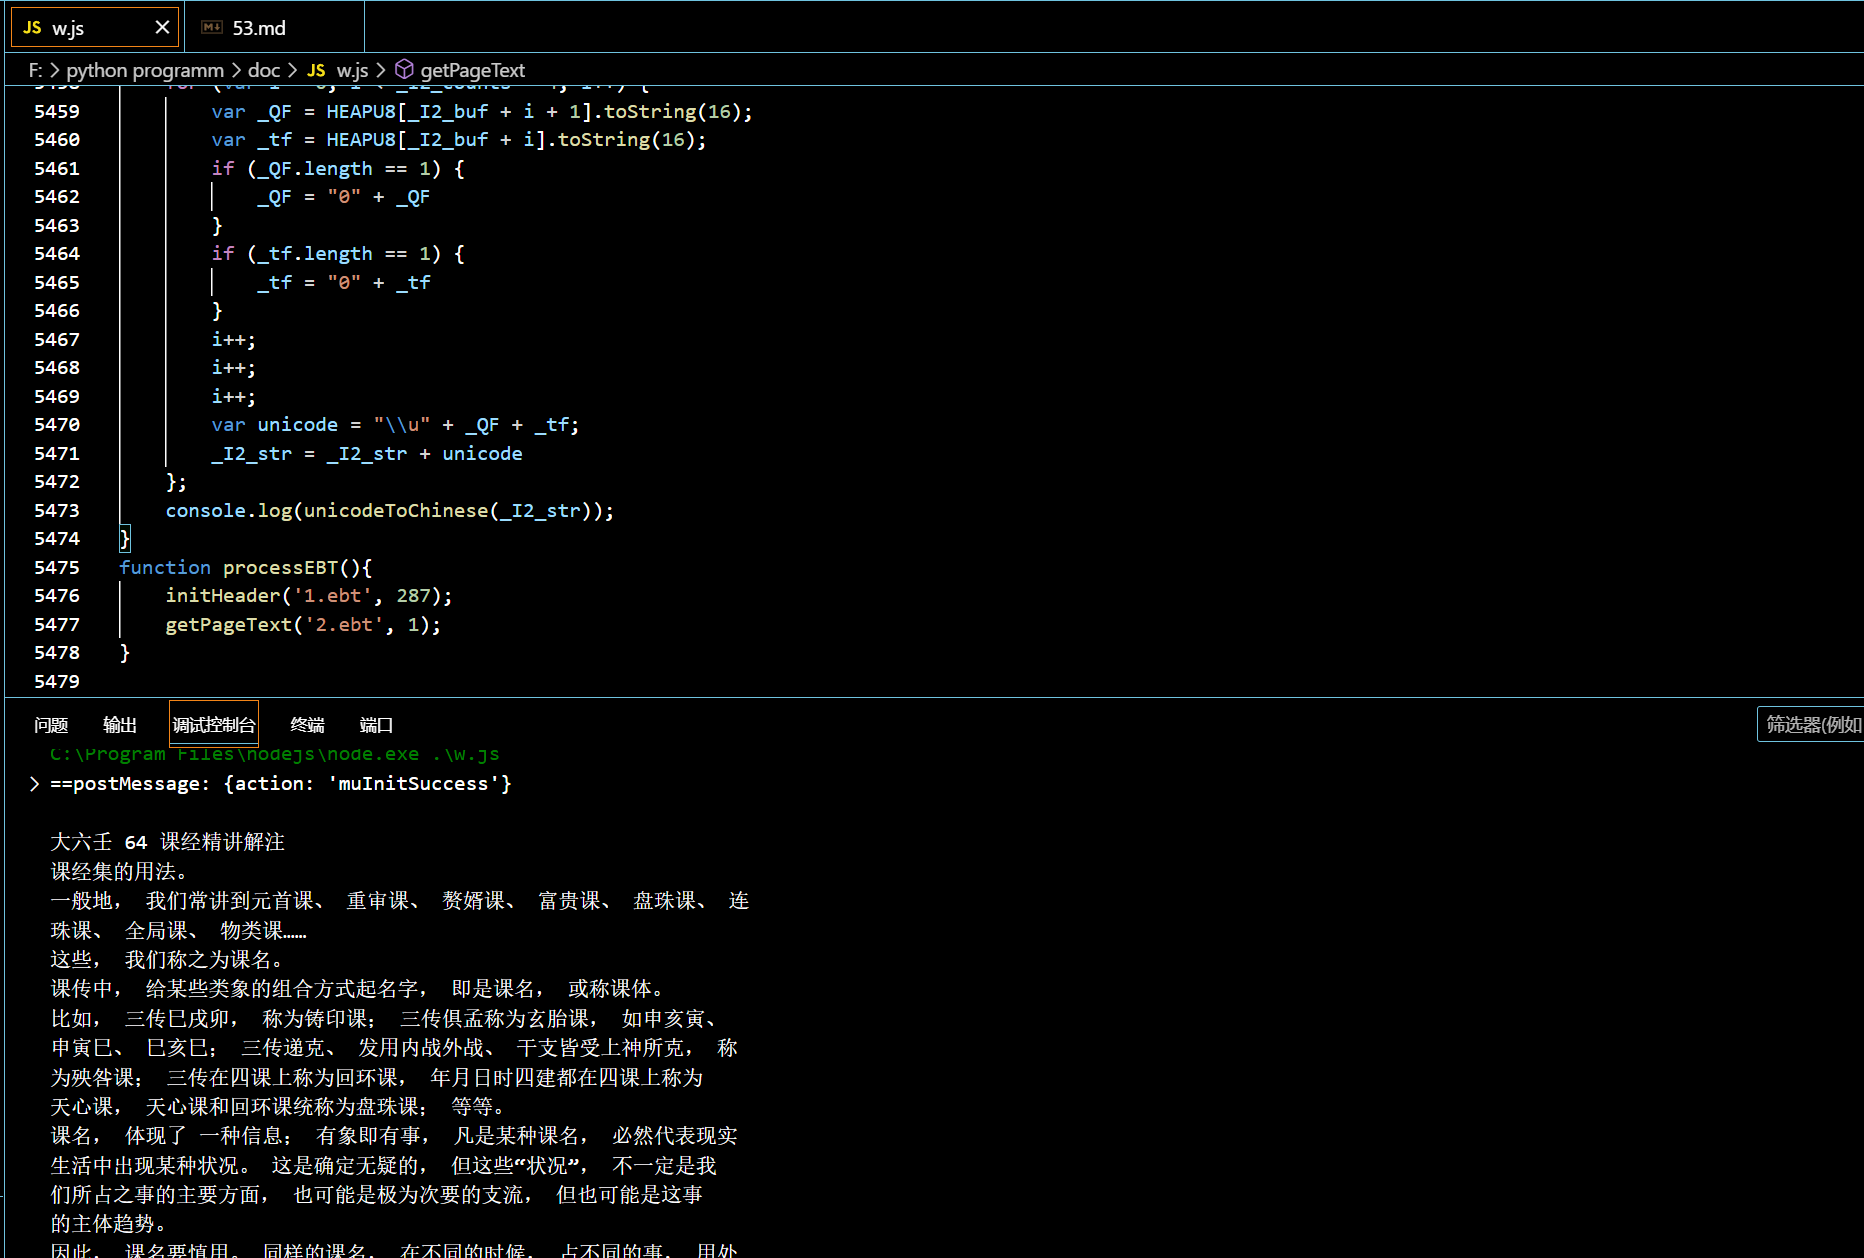Close the w.js editor tab

162,28
